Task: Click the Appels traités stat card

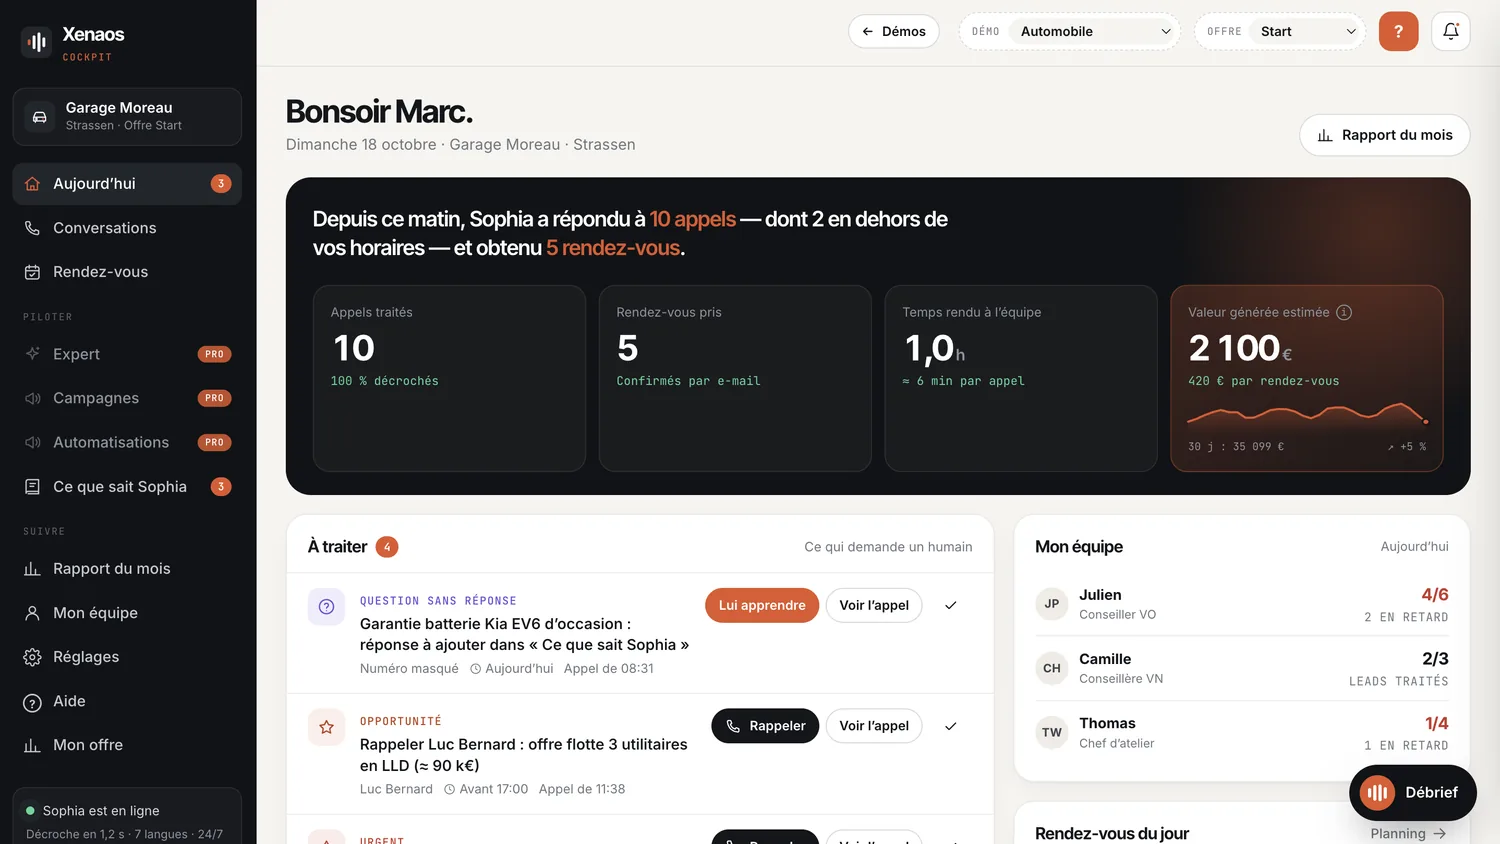Action: click(x=449, y=378)
